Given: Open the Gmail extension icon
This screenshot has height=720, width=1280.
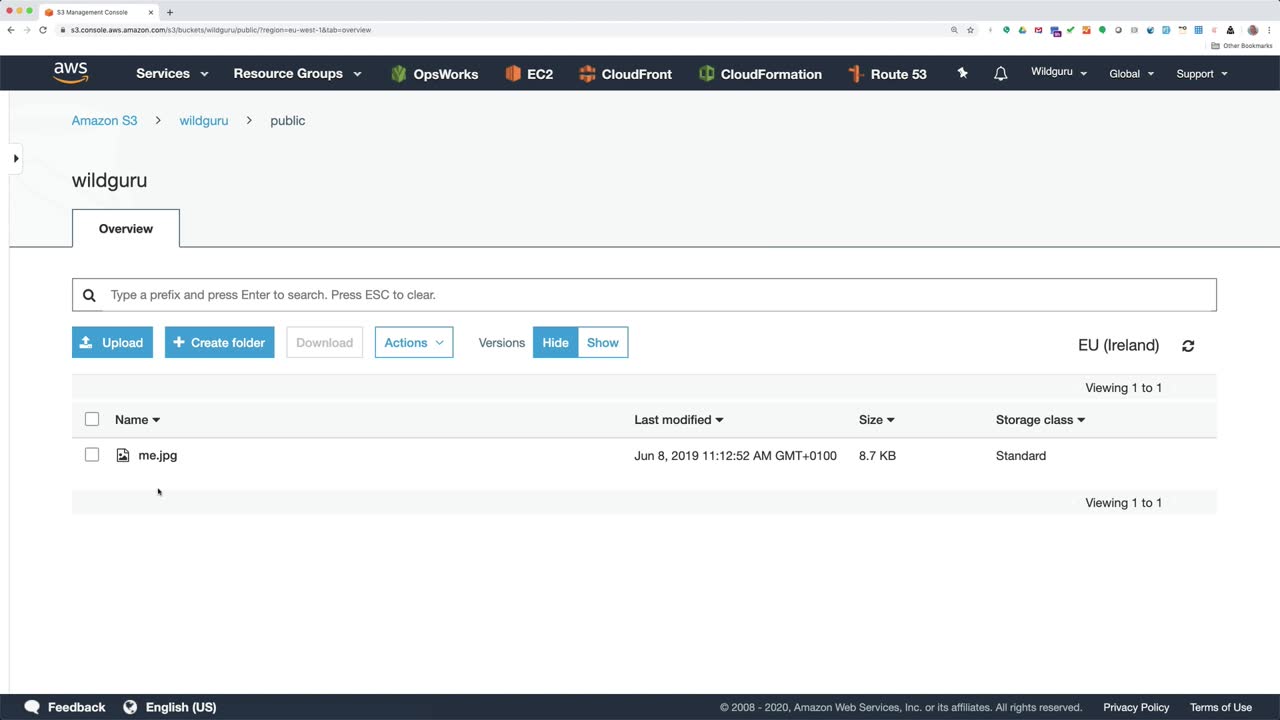Looking at the screenshot, I should [1038, 30].
